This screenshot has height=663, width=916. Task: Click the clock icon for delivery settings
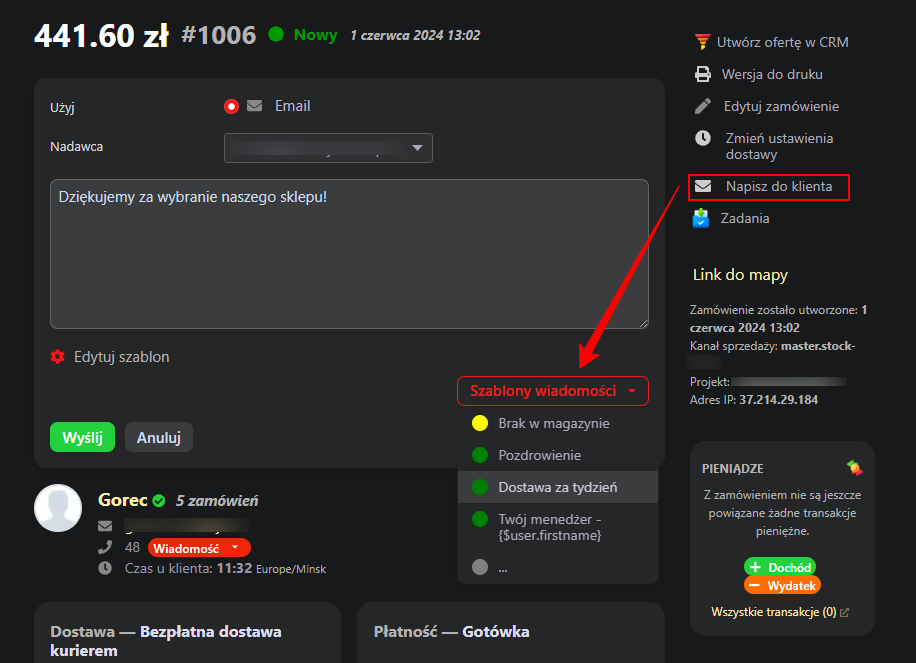tap(703, 138)
